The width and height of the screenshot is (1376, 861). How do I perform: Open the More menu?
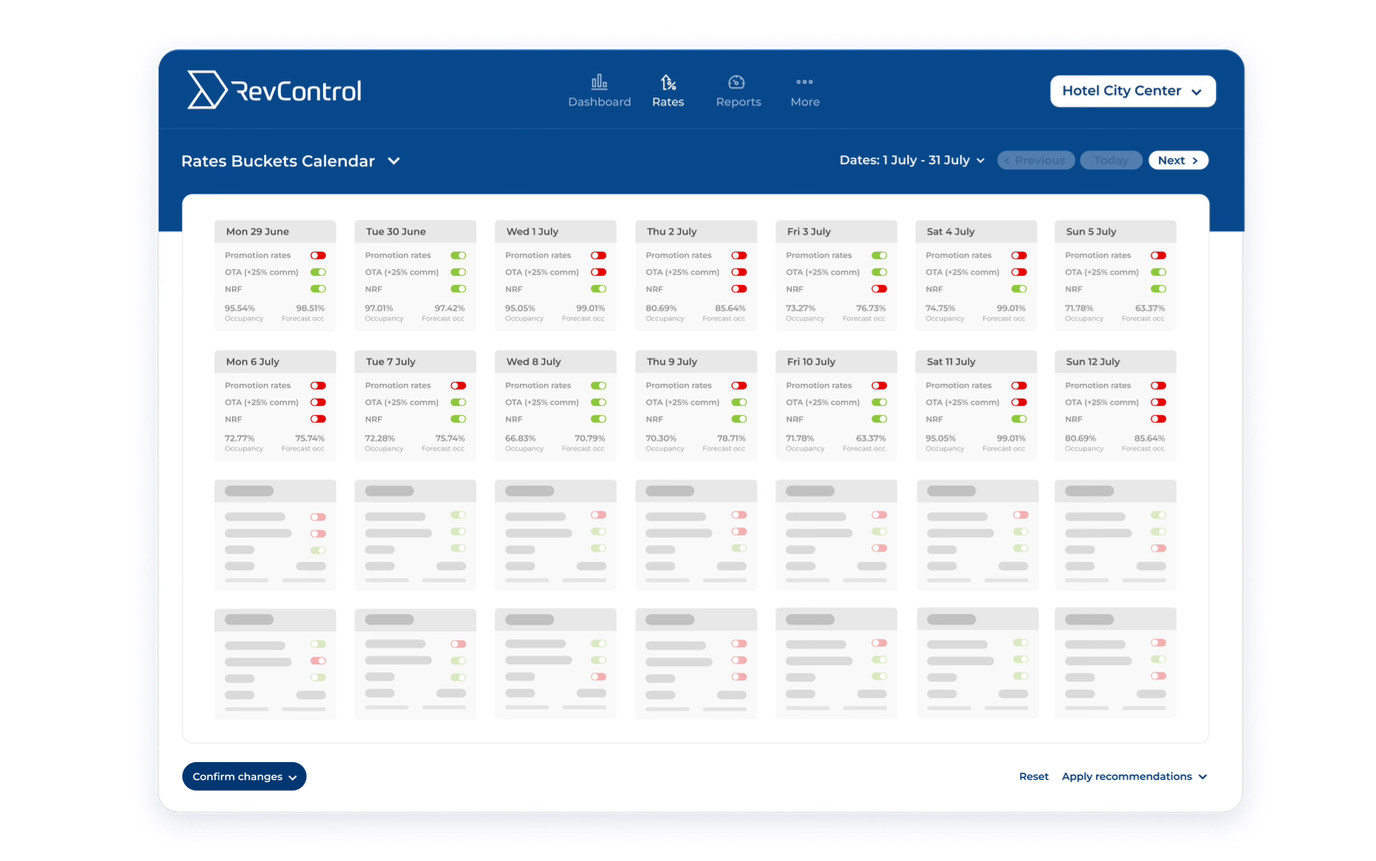coord(805,91)
